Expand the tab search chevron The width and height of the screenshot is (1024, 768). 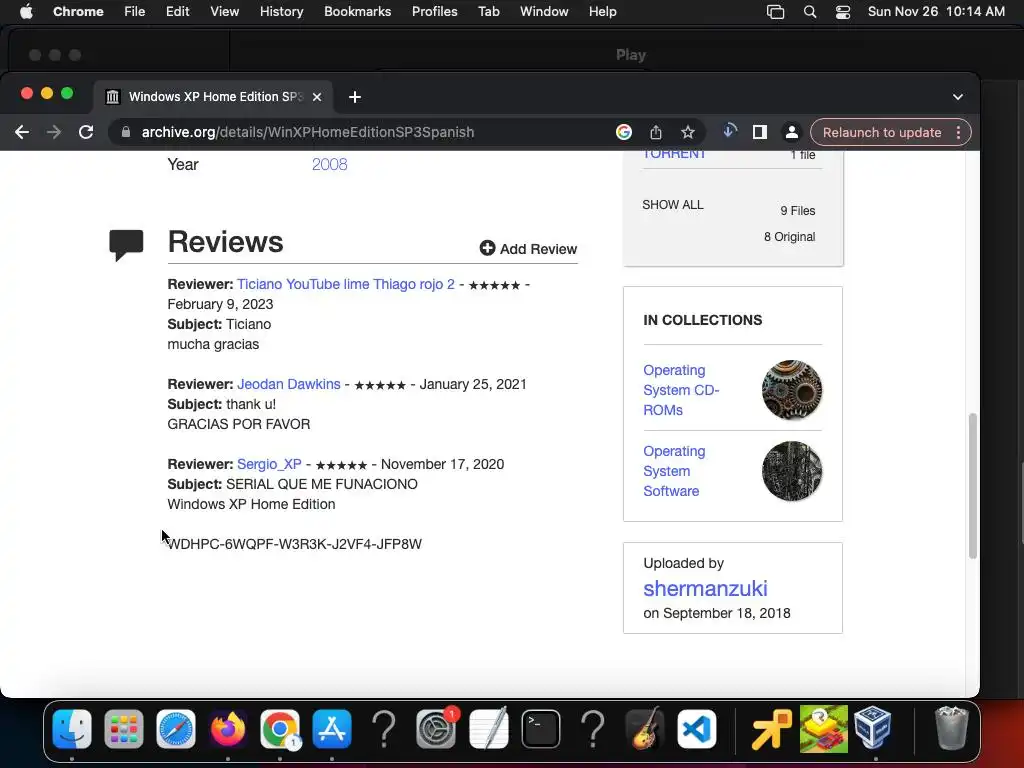coord(957,97)
